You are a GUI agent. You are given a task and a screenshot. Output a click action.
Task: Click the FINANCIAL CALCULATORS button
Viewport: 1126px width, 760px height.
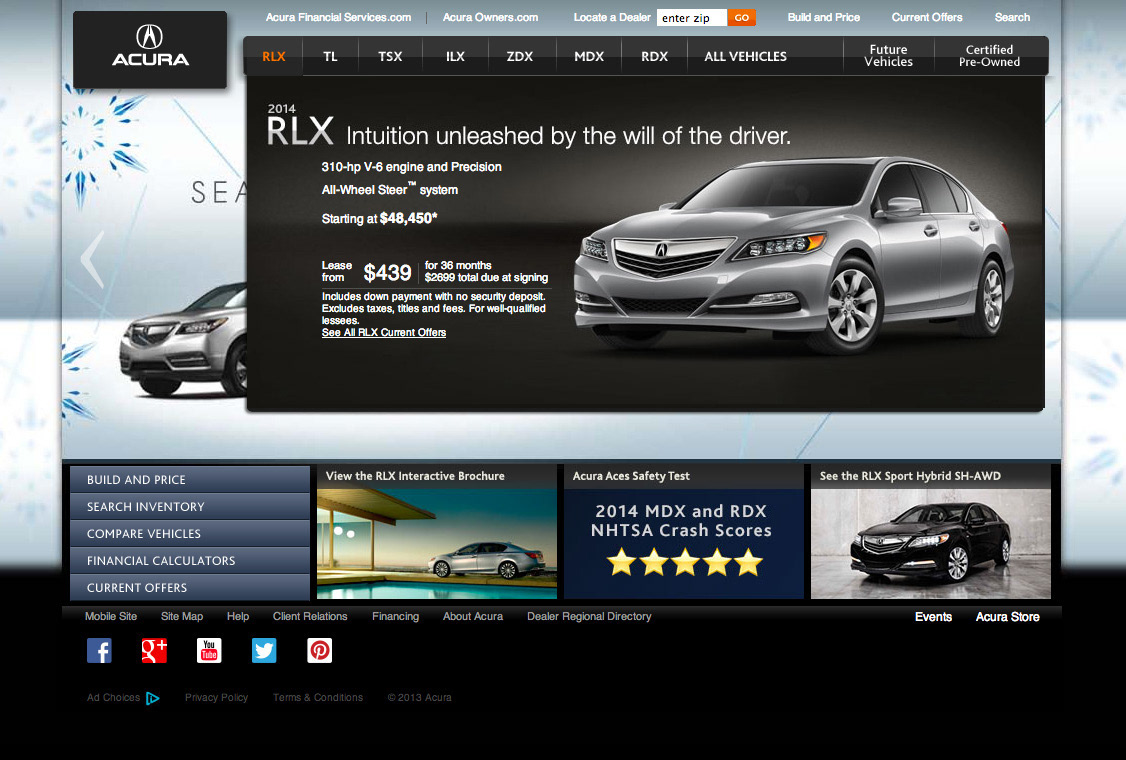click(190, 560)
